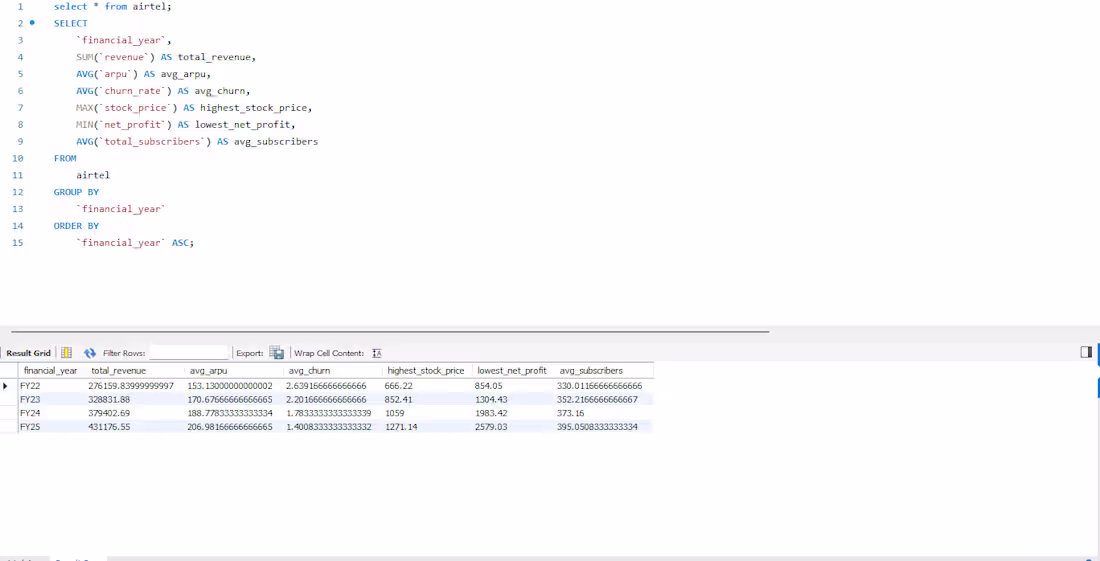
Task: Click the MAX(`stock_price`) line in editor
Action: [x=194, y=107]
